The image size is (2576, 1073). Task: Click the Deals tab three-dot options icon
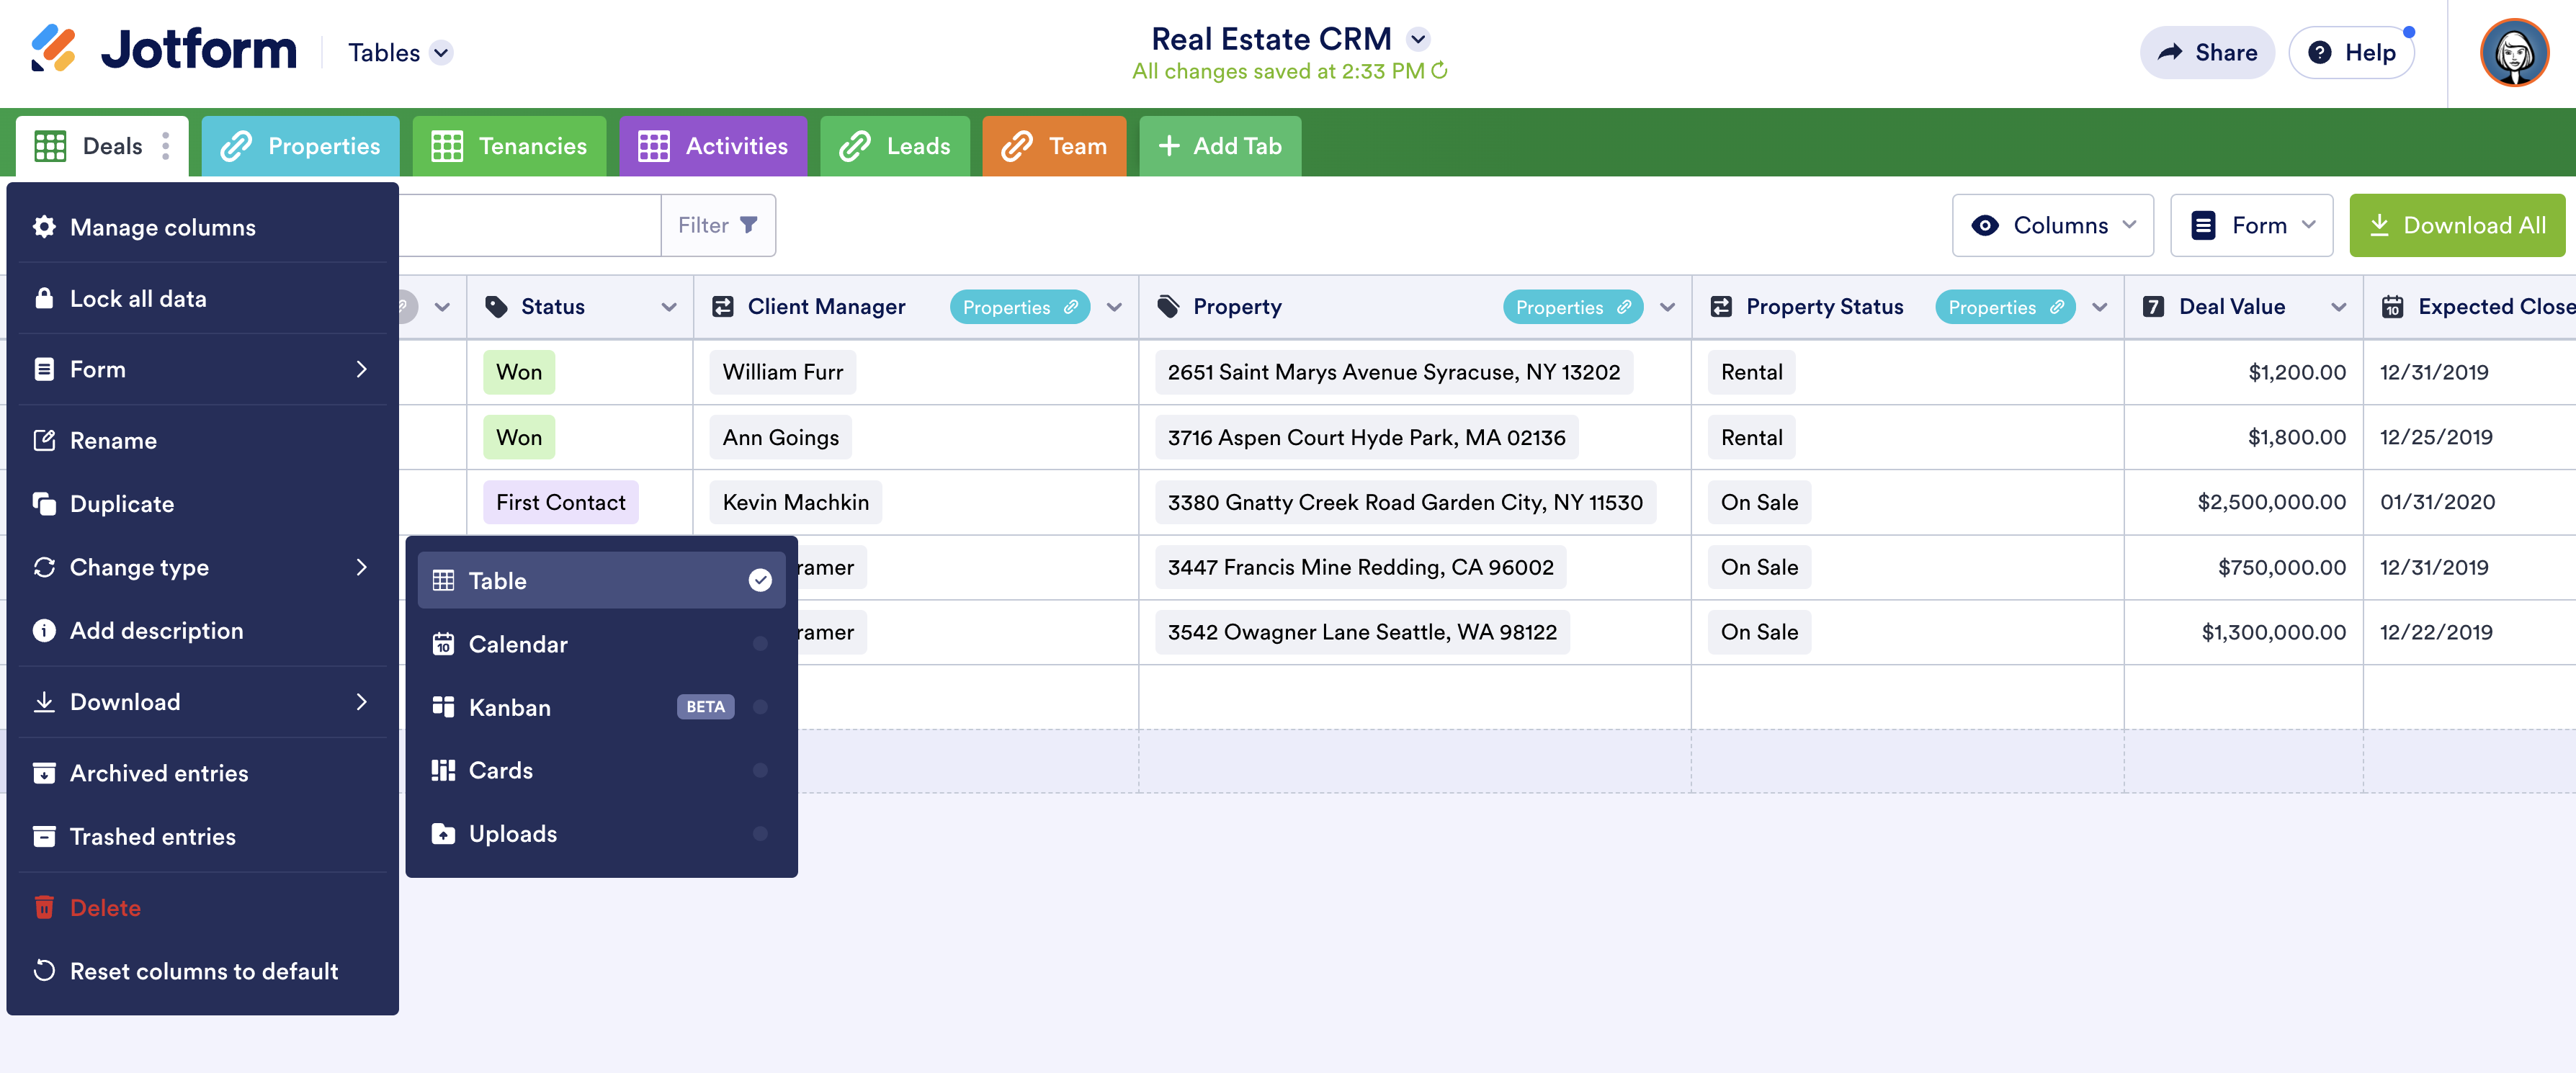166,146
